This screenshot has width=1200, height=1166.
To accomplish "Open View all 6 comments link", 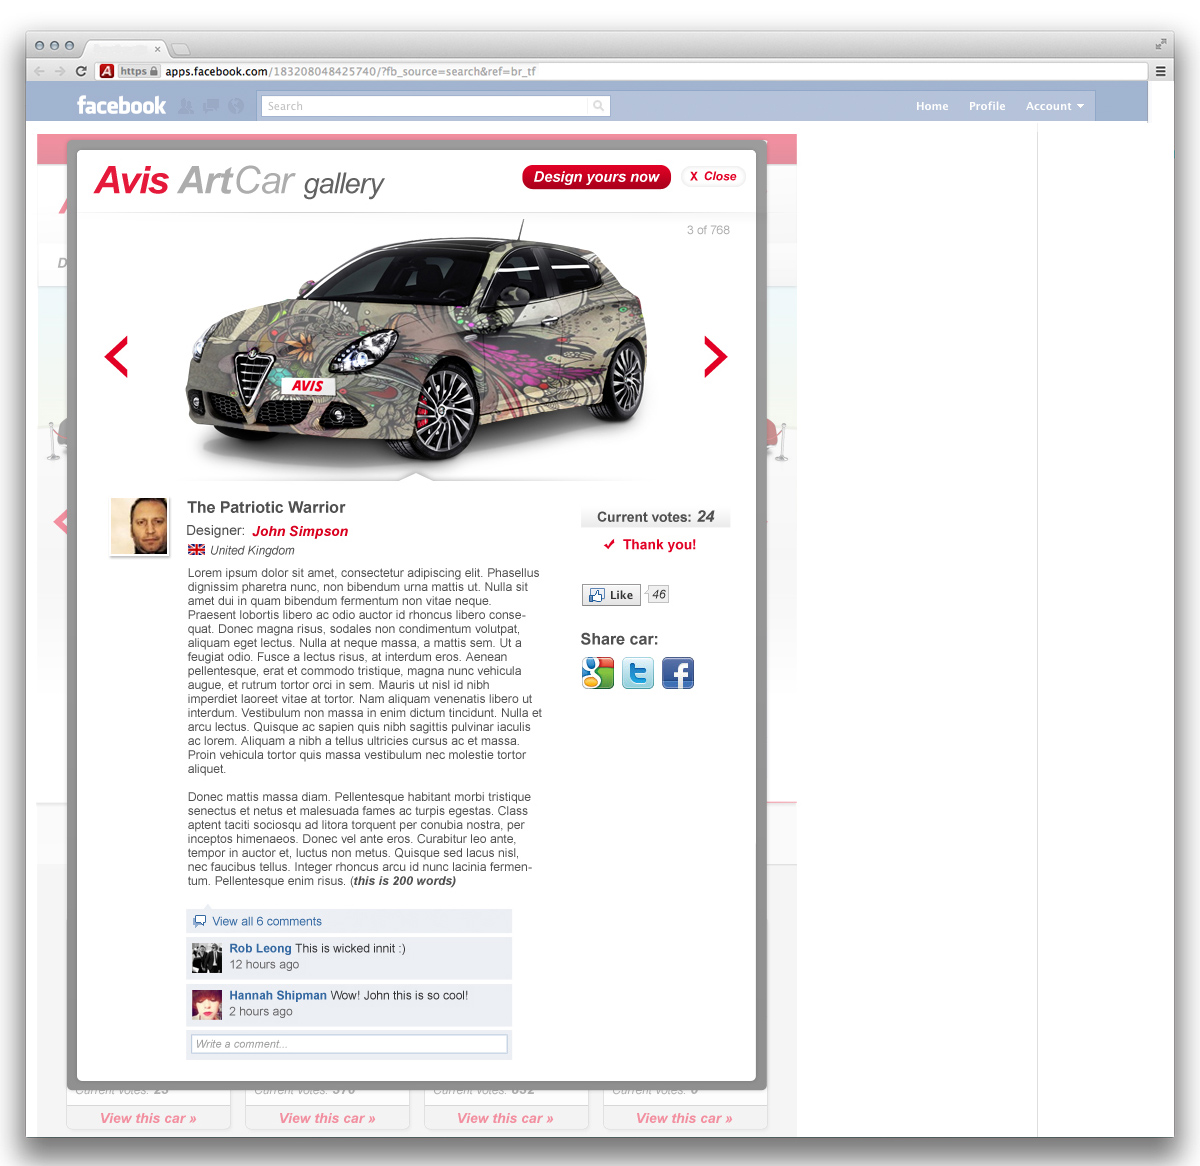I will pos(267,921).
